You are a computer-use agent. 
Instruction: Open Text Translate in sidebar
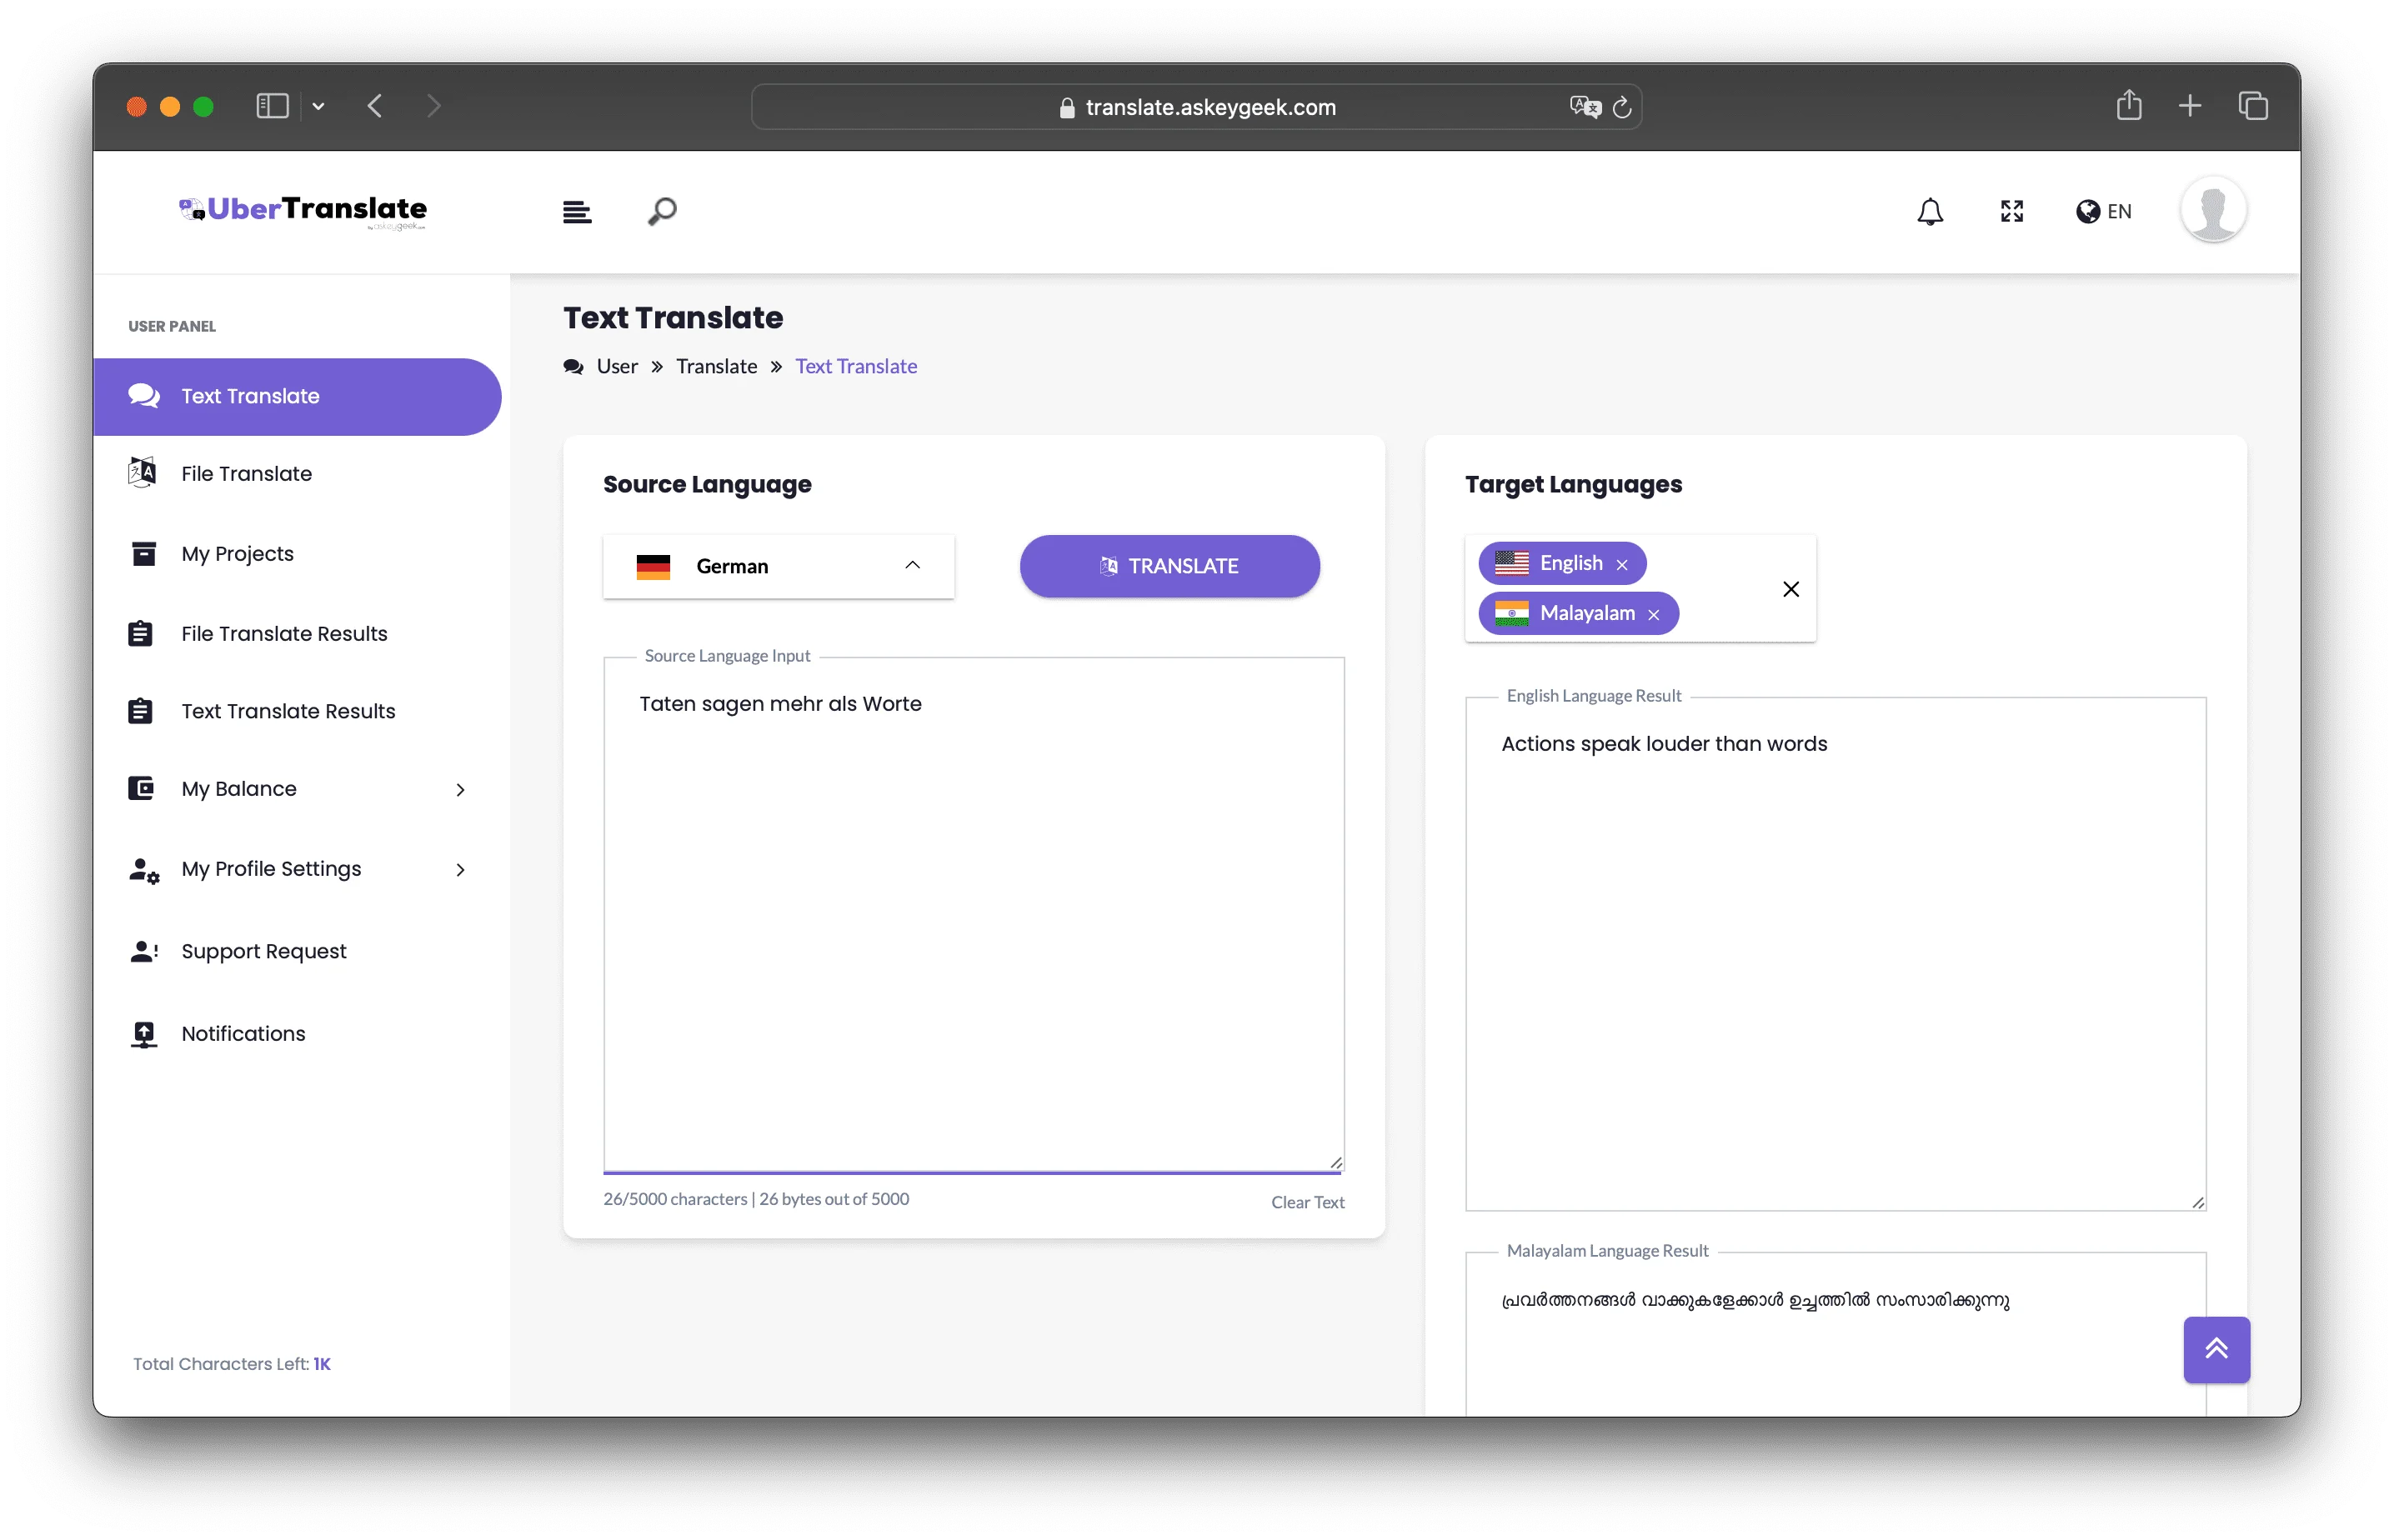click(297, 396)
